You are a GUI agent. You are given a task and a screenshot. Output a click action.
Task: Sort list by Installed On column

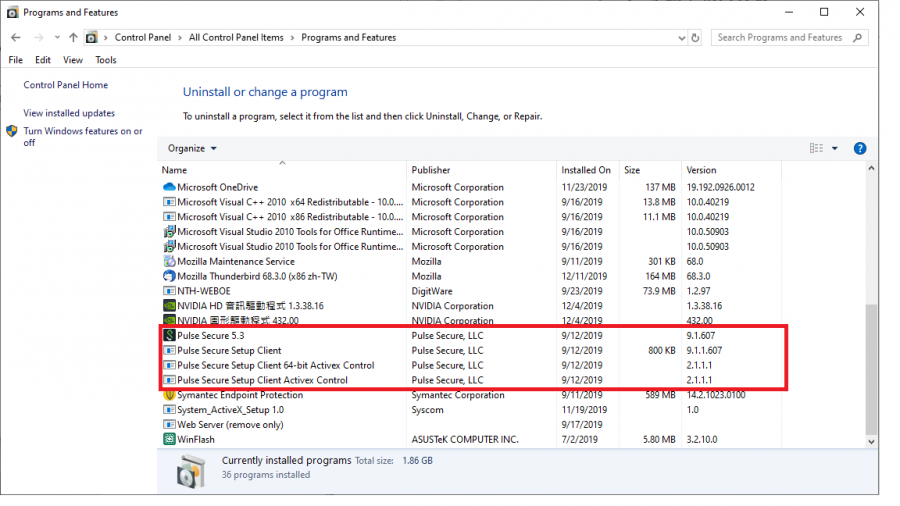586,170
